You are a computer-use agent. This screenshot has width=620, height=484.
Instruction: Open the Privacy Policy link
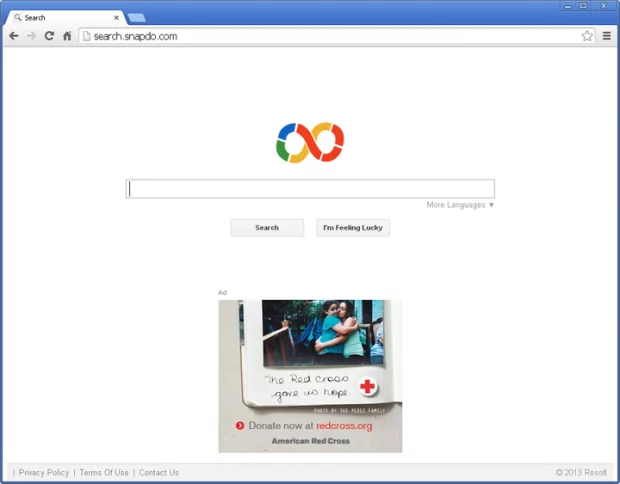tap(44, 473)
